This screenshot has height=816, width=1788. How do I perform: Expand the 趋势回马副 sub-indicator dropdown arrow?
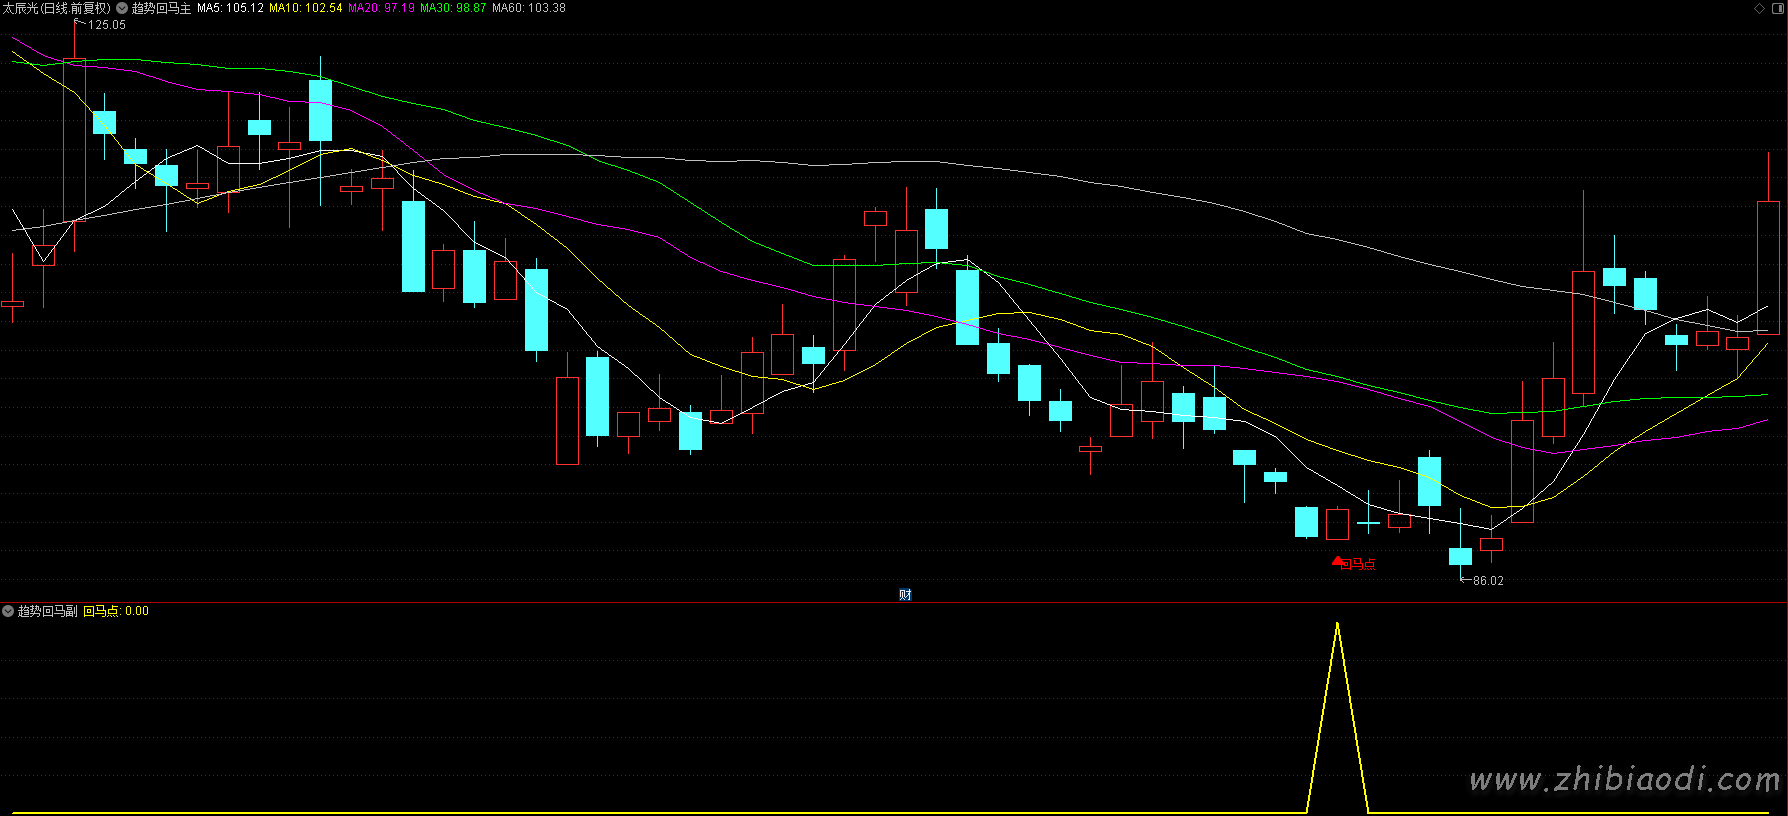tap(8, 611)
